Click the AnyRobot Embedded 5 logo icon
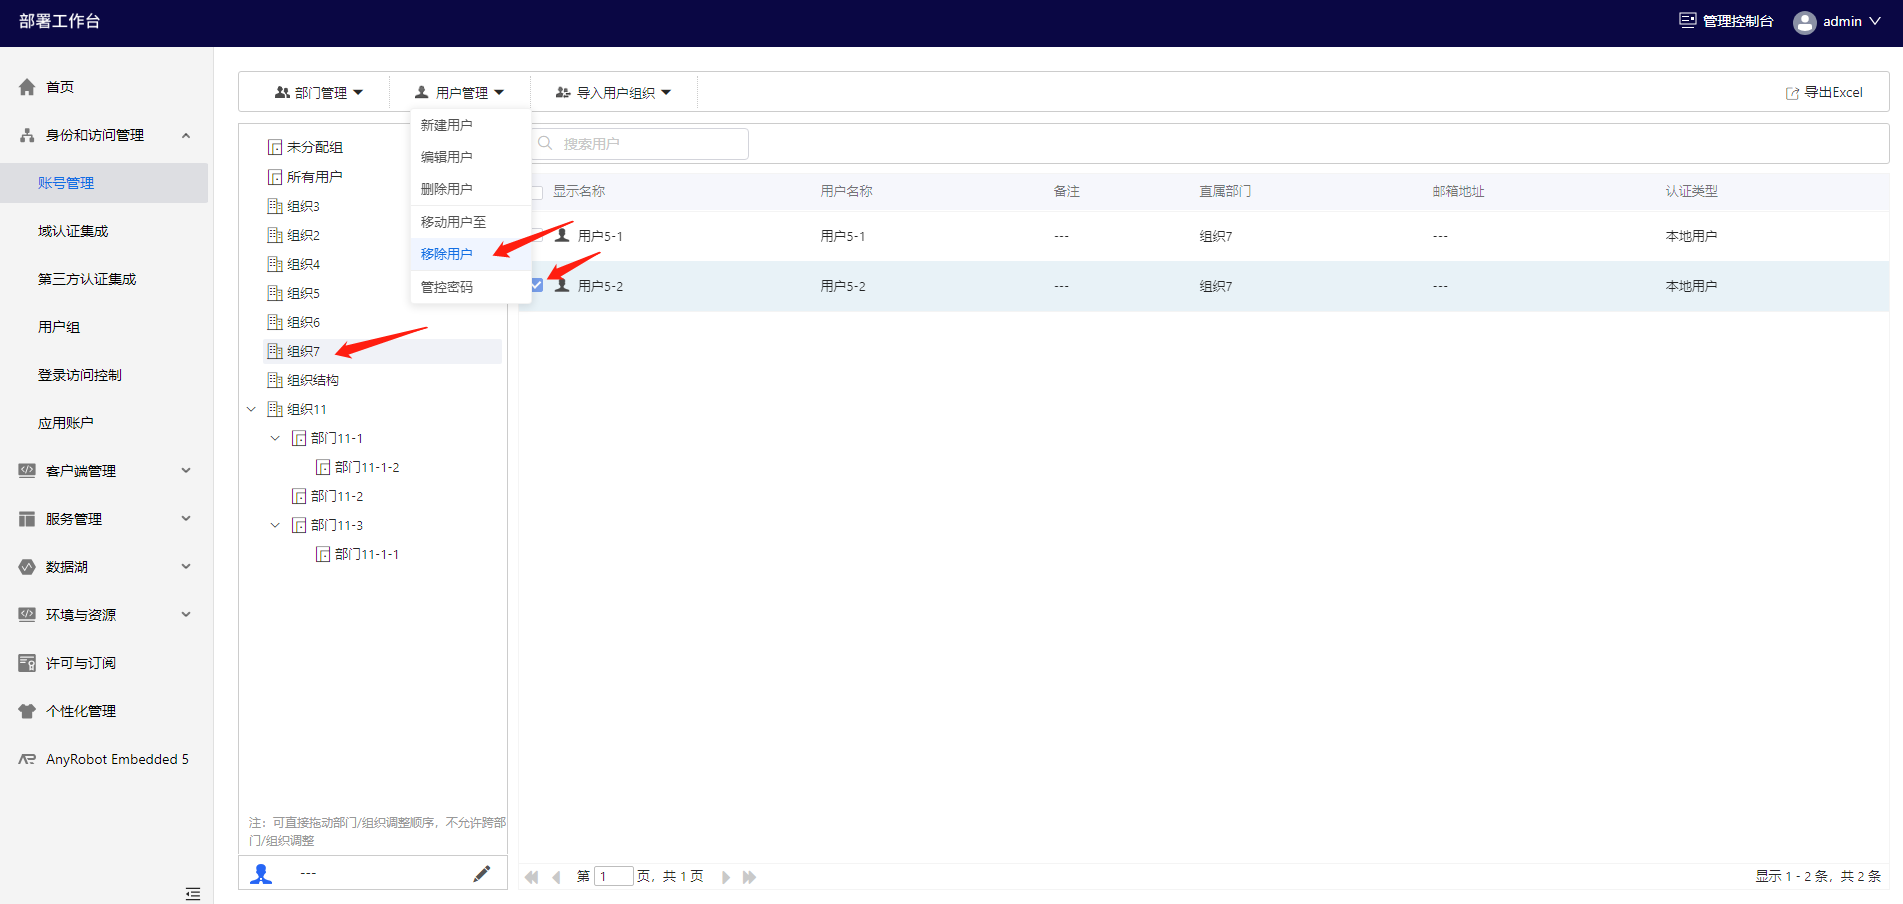The height and width of the screenshot is (904, 1903). click(27, 759)
